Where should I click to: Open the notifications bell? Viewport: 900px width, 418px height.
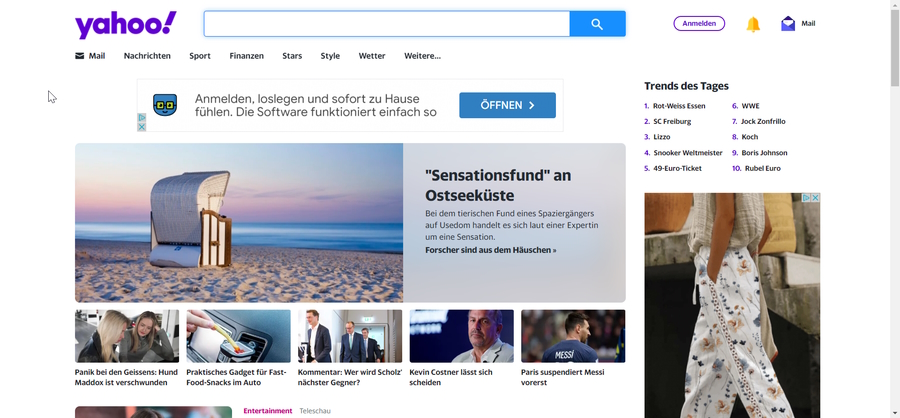(753, 24)
